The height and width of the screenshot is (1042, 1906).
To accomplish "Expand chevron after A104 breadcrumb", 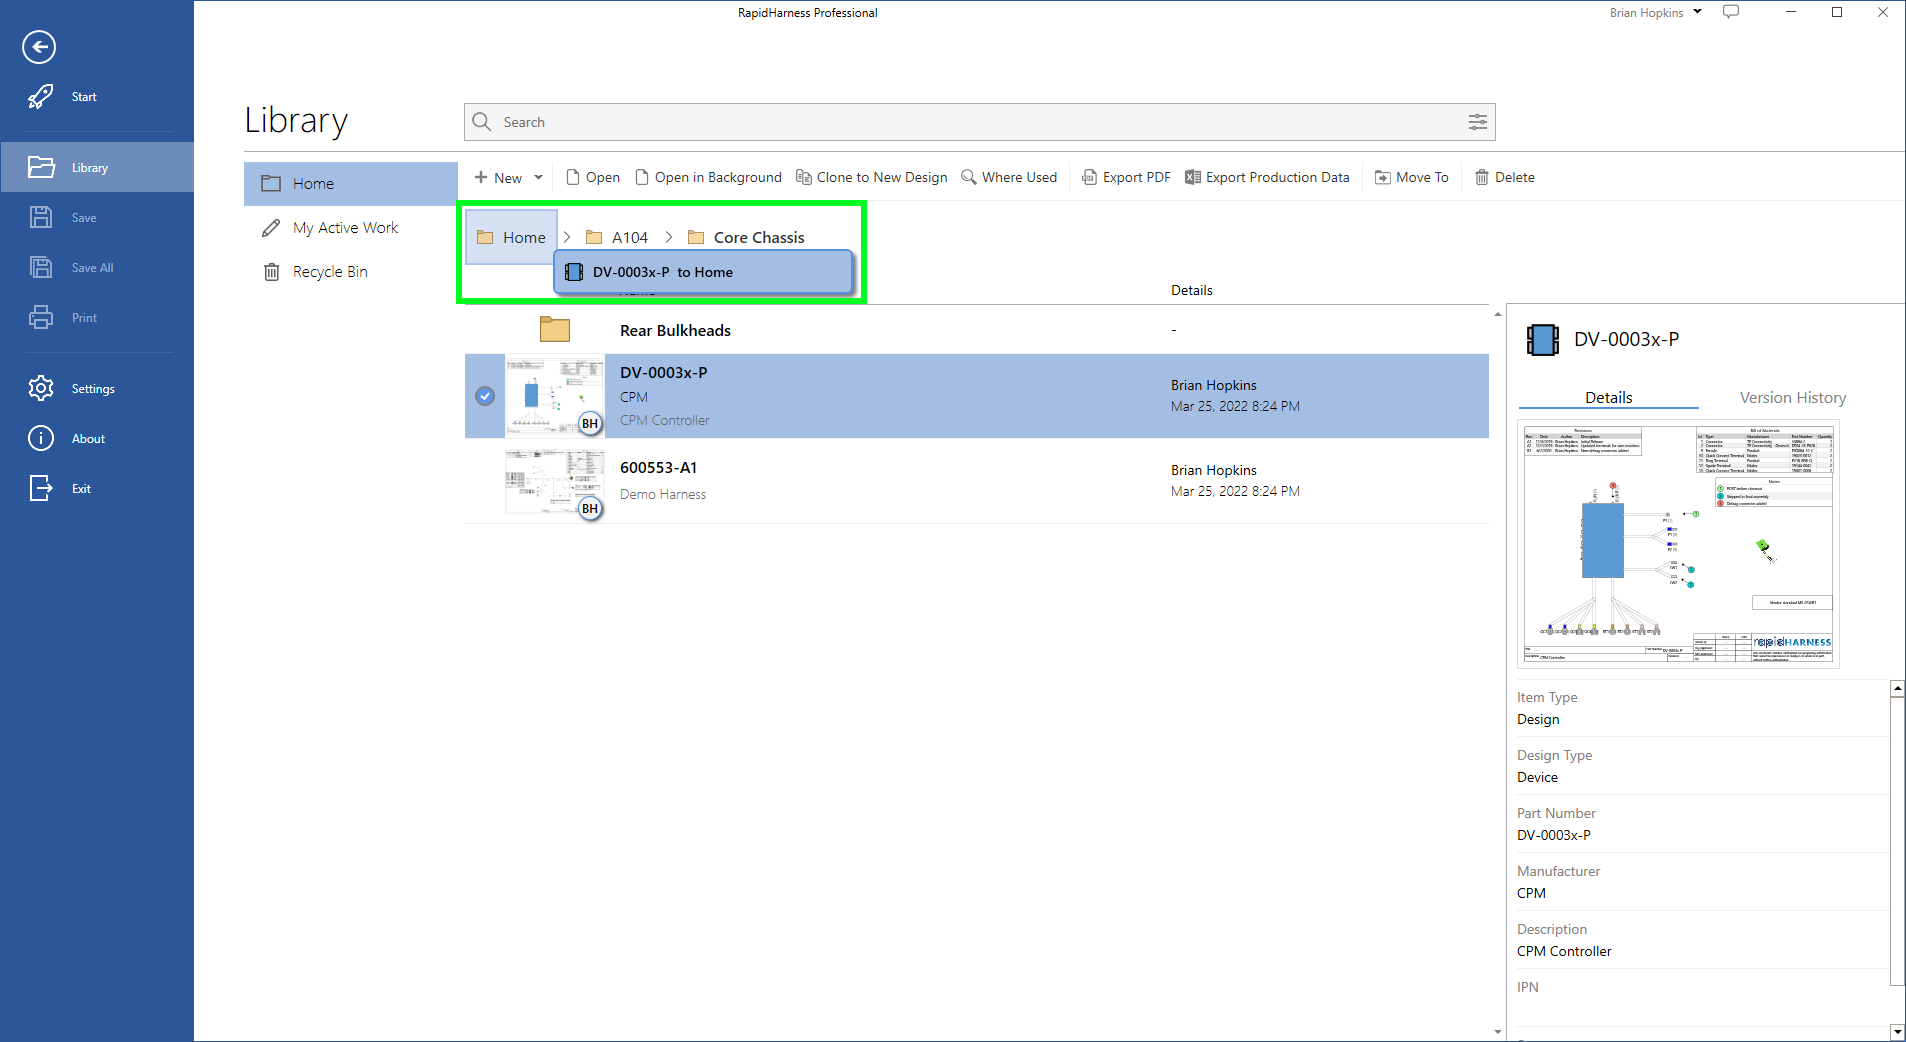I will tap(669, 237).
